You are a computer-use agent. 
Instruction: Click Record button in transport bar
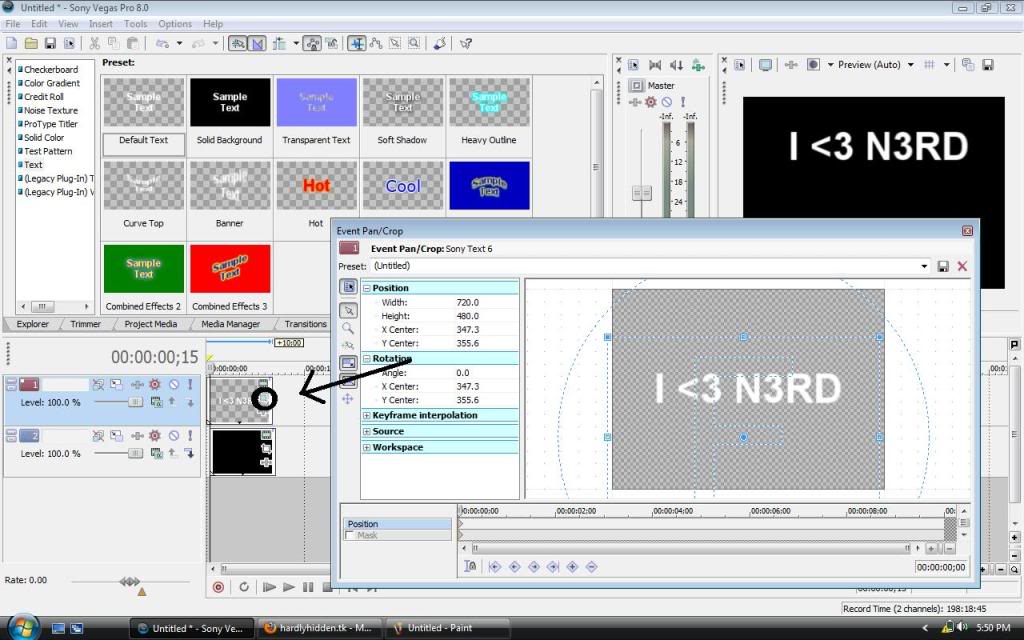tap(218, 587)
